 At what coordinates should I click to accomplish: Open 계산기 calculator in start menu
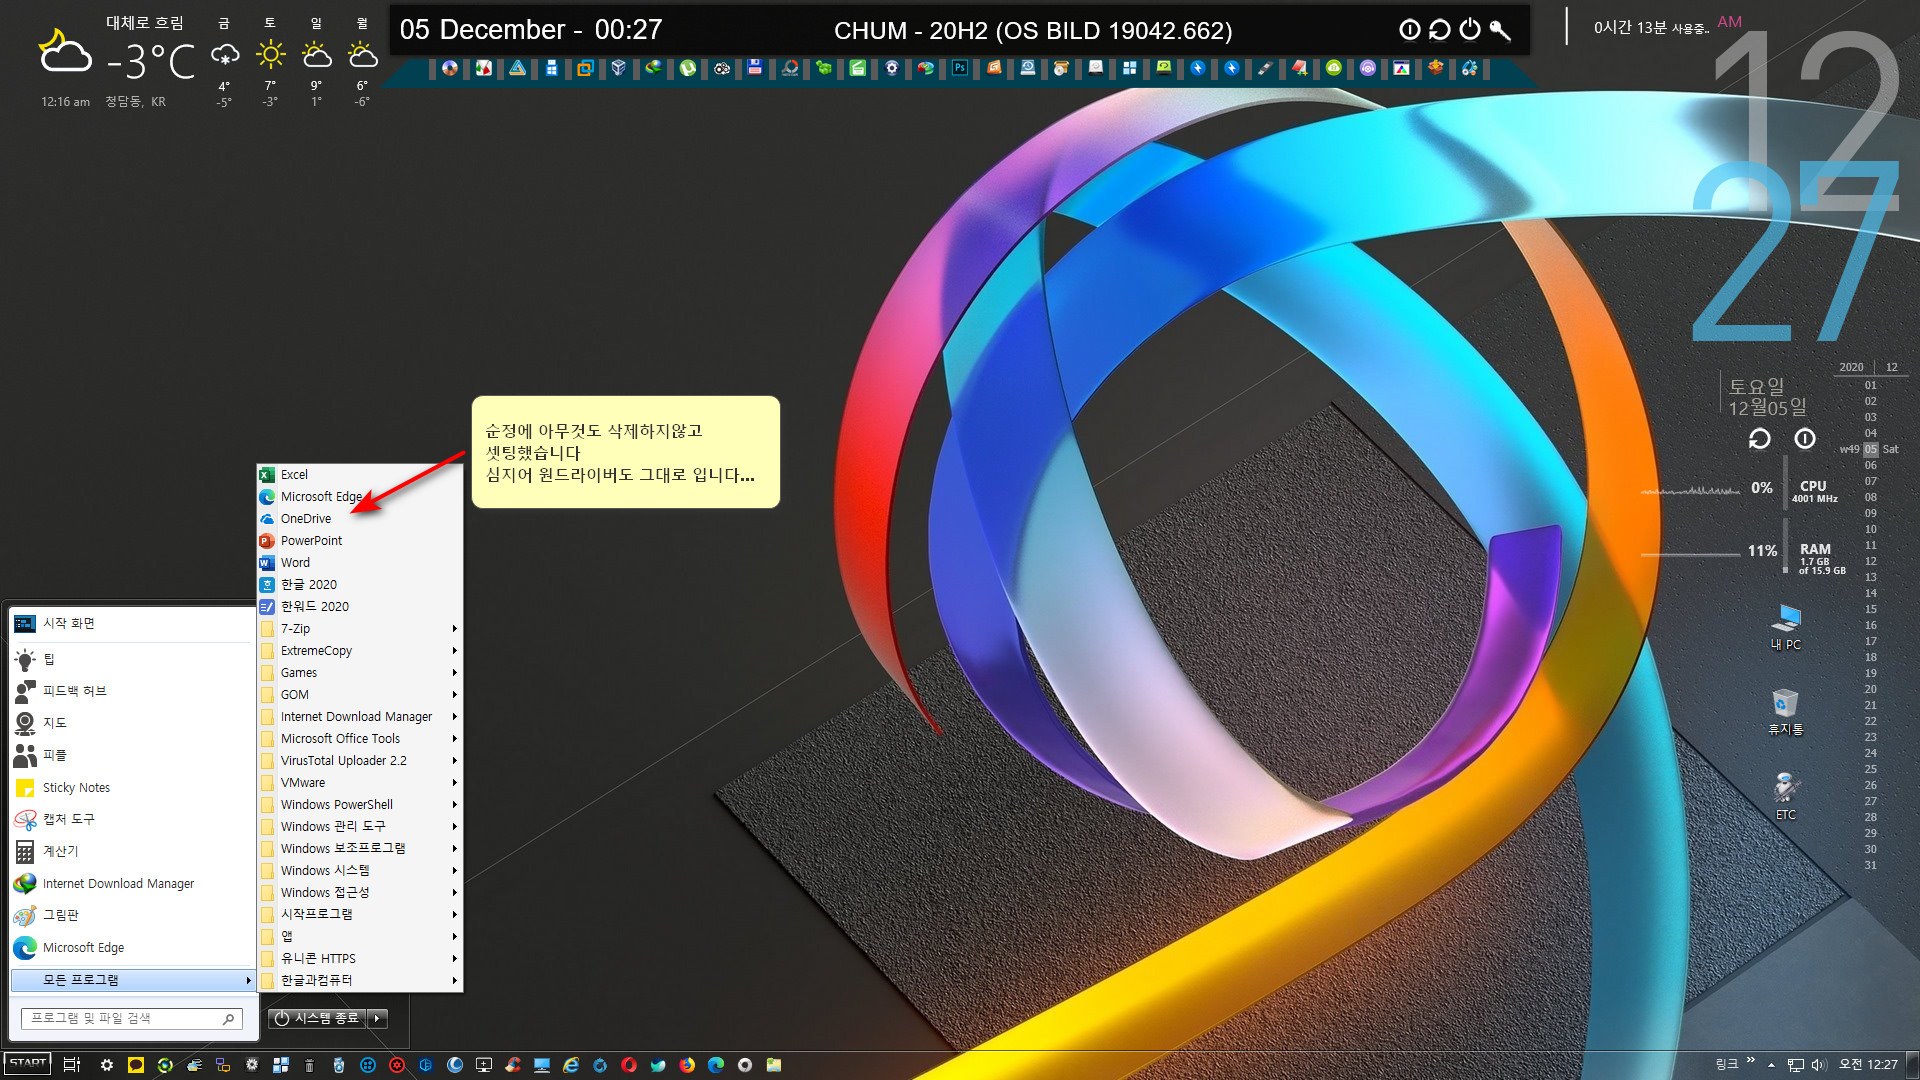(132, 852)
